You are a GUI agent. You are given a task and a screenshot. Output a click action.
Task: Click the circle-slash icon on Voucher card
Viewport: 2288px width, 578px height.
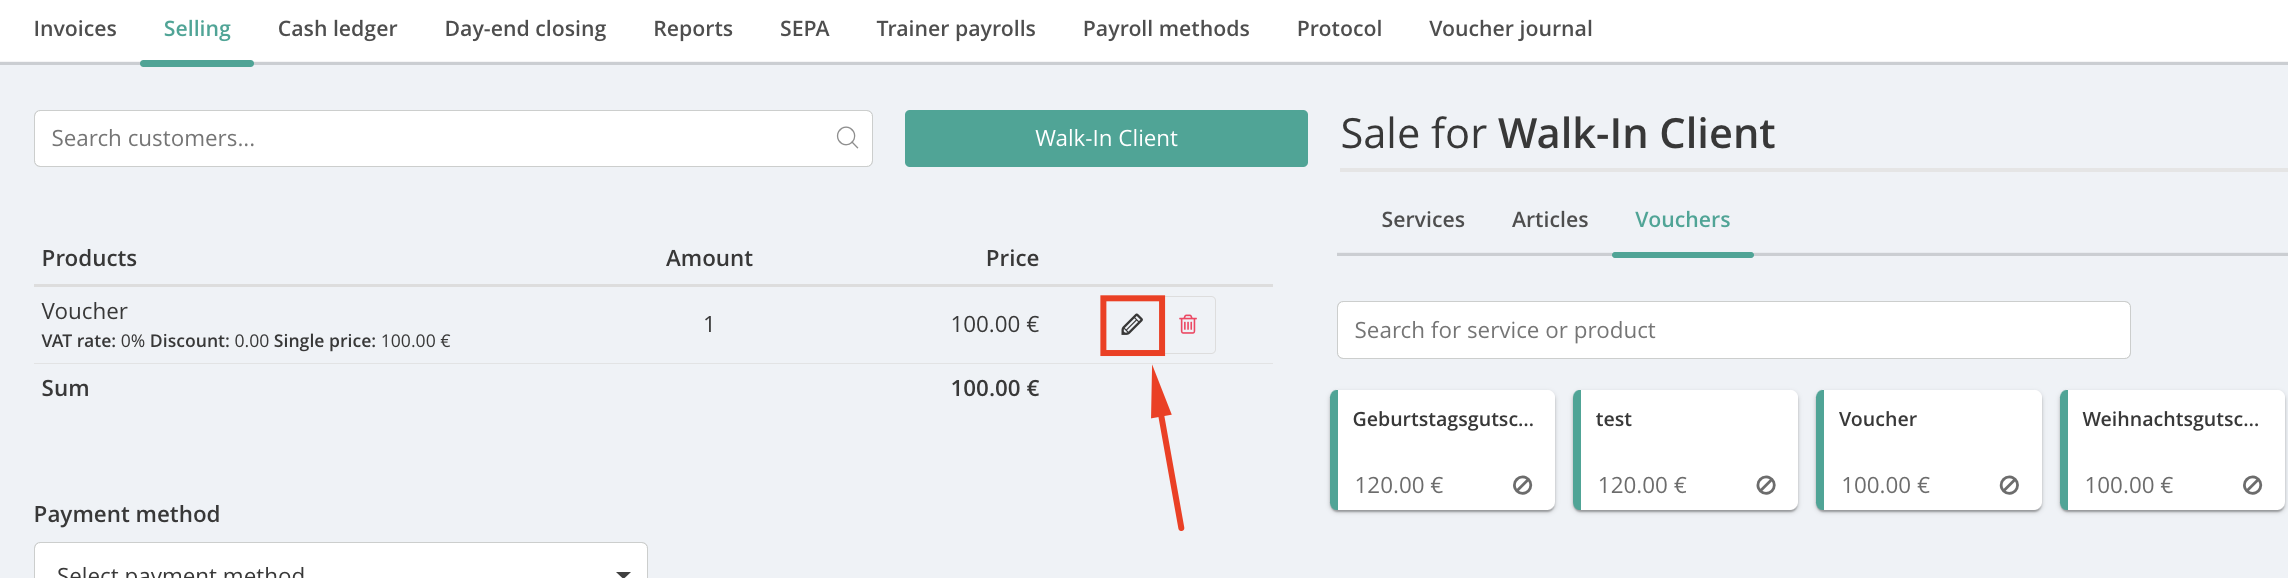[x=2009, y=485]
